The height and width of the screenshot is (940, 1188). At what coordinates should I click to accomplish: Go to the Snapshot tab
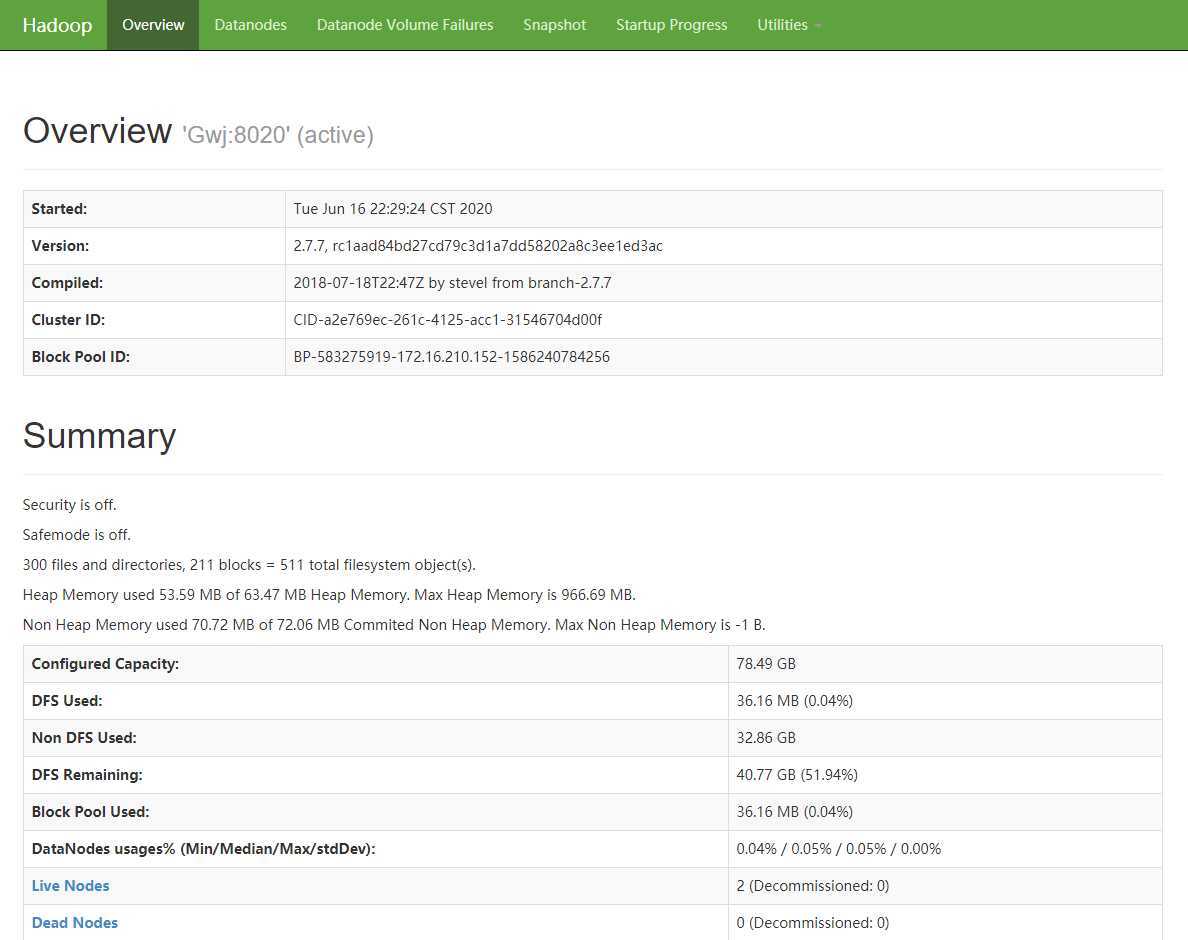tap(554, 25)
